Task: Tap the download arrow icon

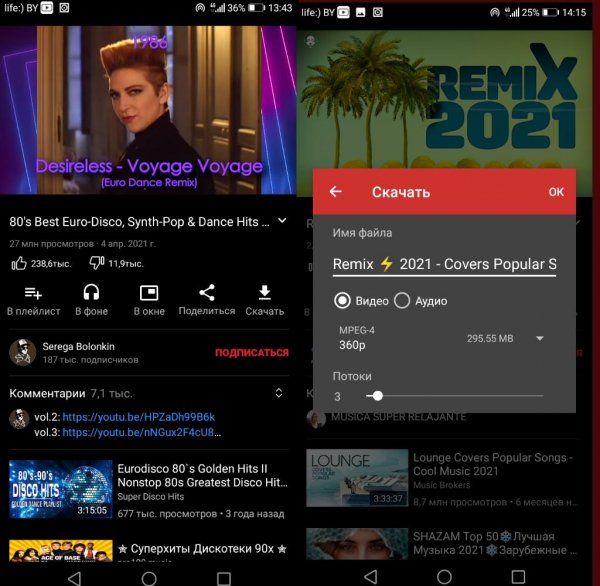Action: 264,292
